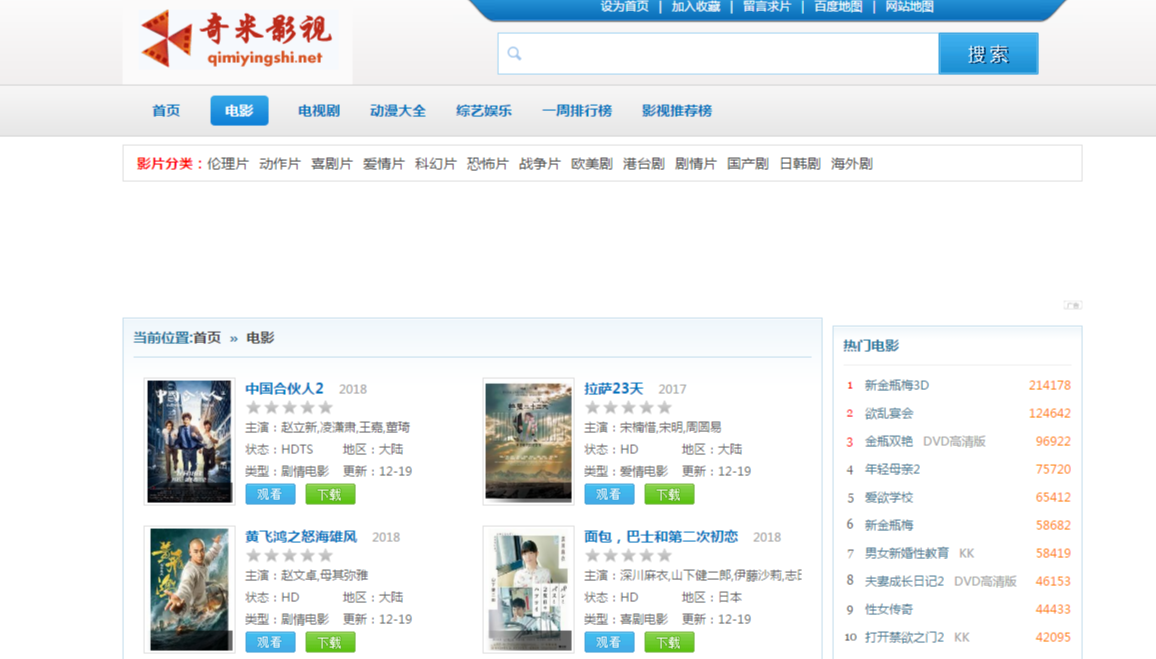The width and height of the screenshot is (1156, 659).
Task: Click 观看 button for 中国合伙人2
Action: click(270, 494)
